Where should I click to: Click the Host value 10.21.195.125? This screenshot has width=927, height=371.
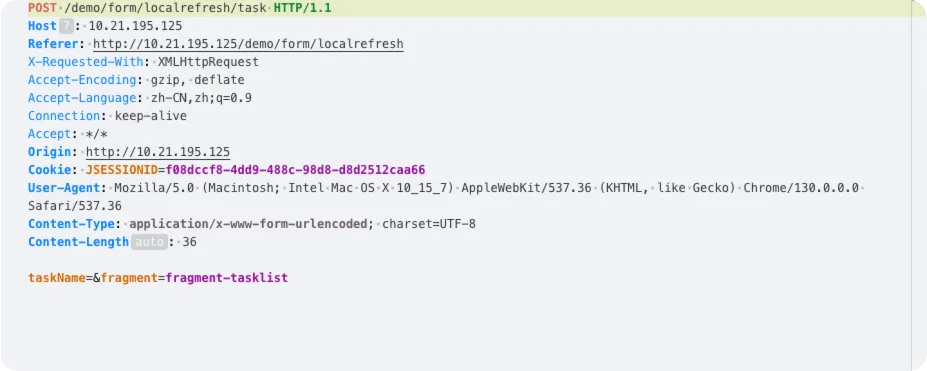click(135, 26)
